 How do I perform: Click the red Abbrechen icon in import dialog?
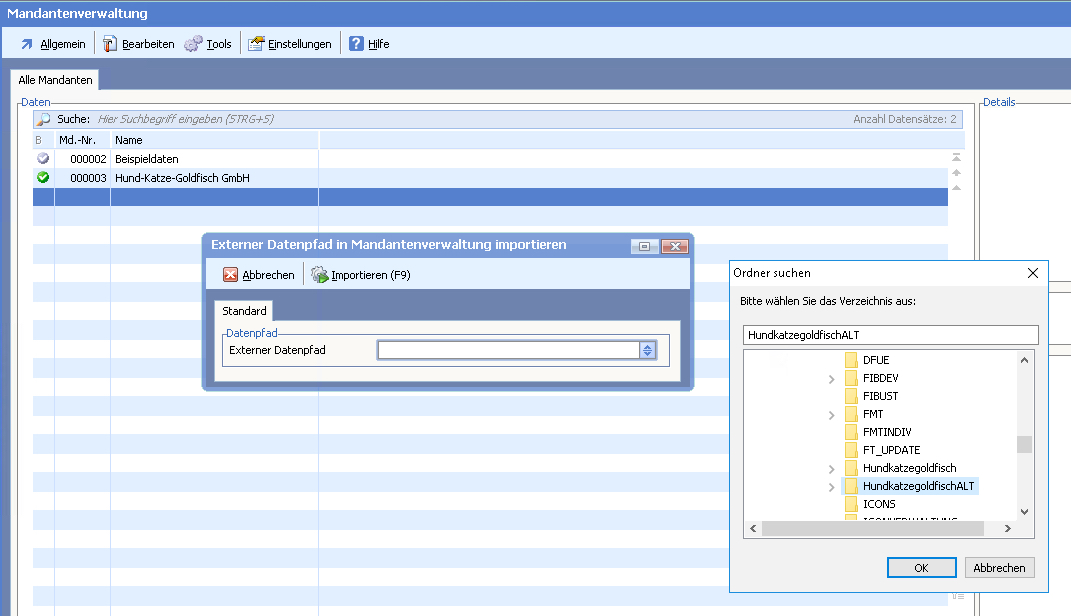pos(231,275)
